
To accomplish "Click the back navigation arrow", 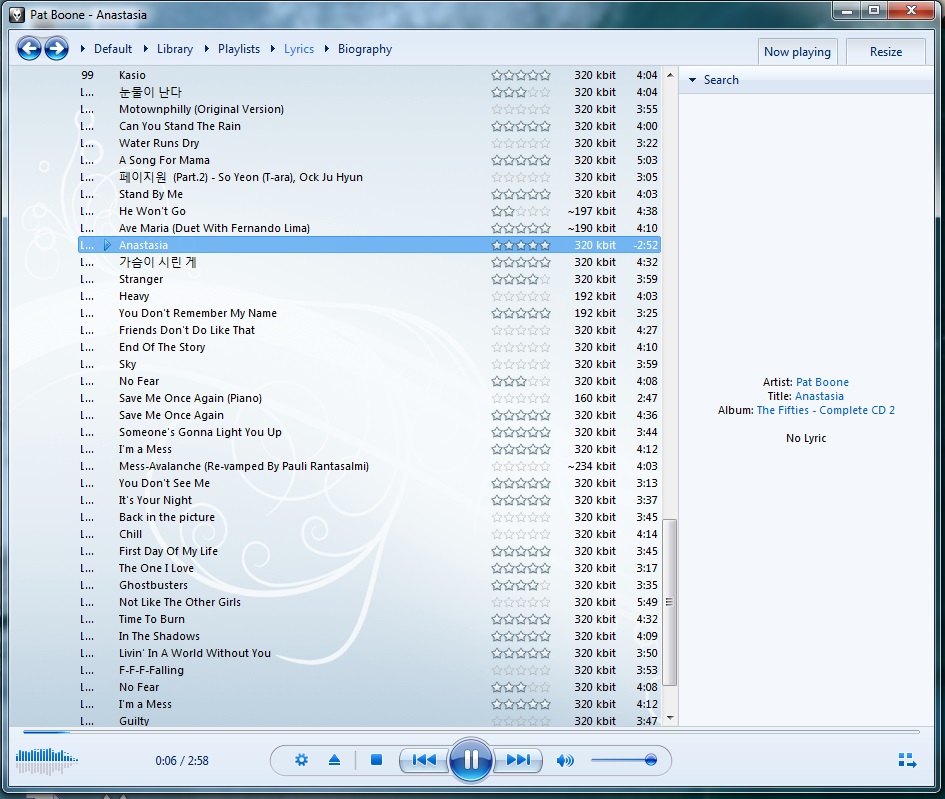I will tap(29, 48).
